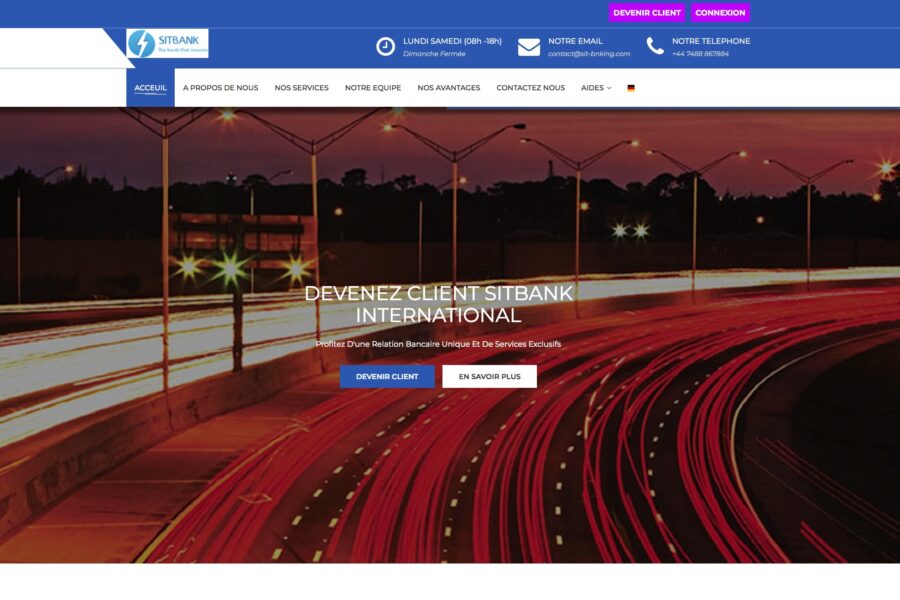Click EN SAVOIR PLUS button
Viewport: 900px width, 600px height.
490,377
